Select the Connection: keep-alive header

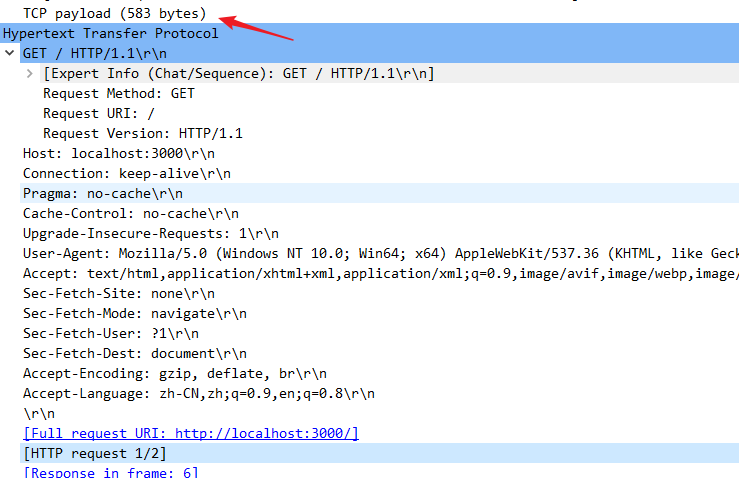[126, 173]
